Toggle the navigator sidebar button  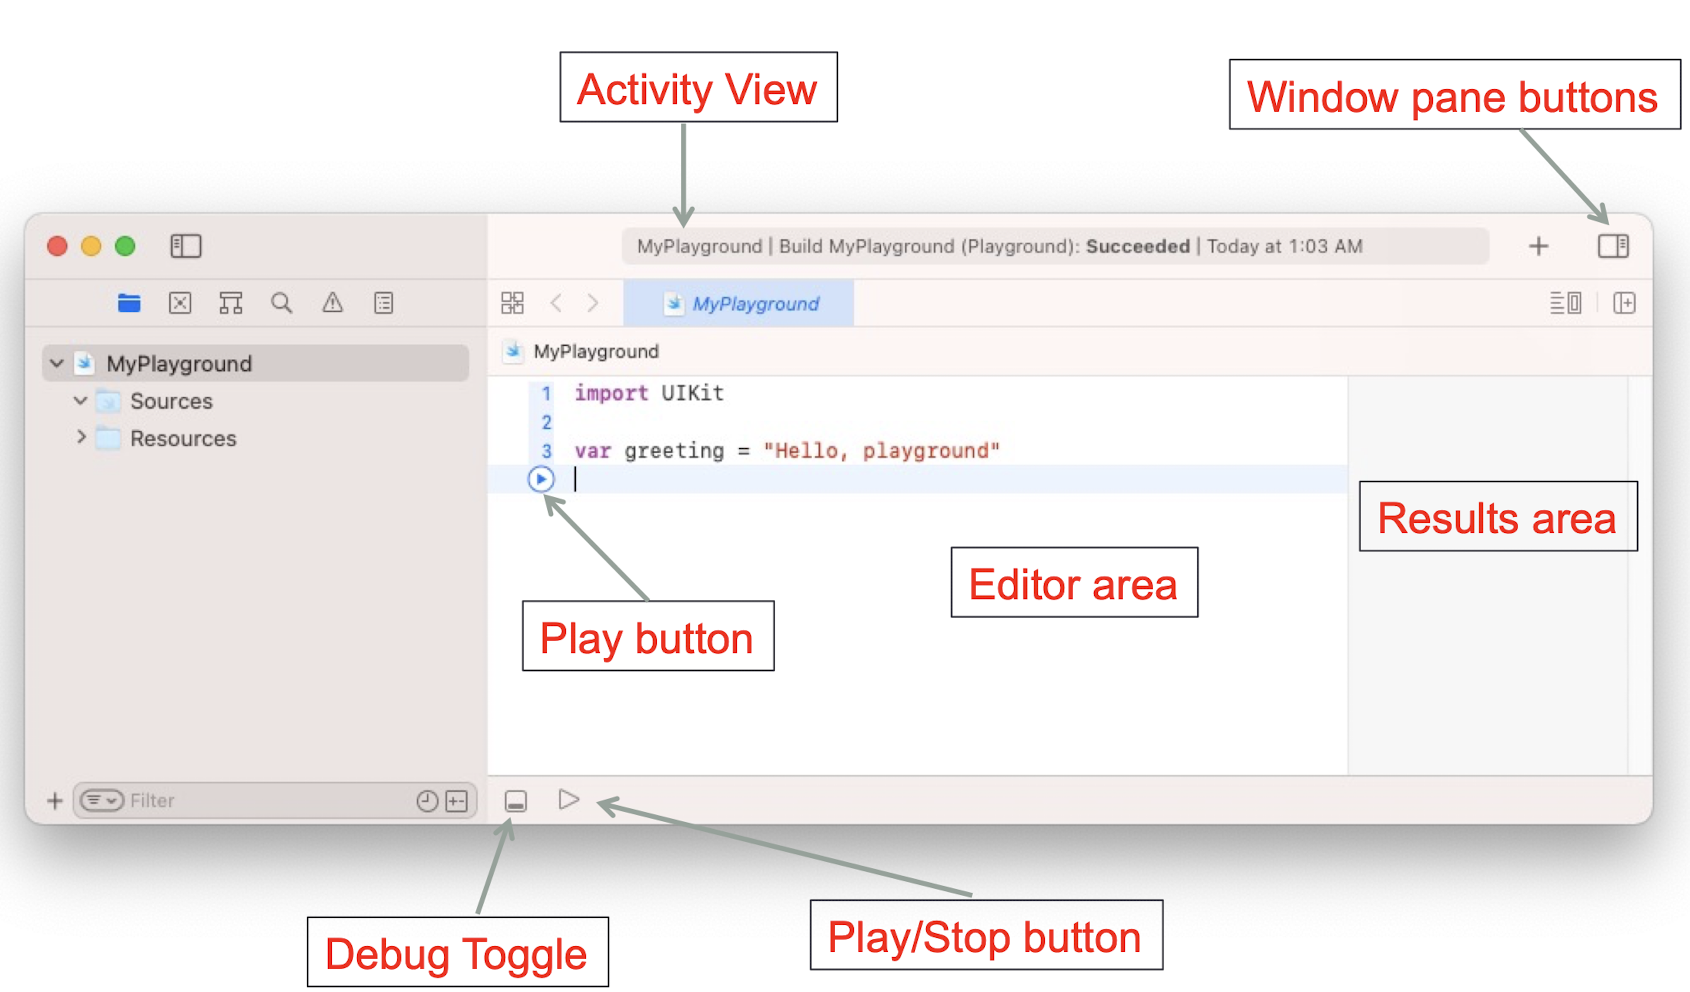[x=186, y=246]
